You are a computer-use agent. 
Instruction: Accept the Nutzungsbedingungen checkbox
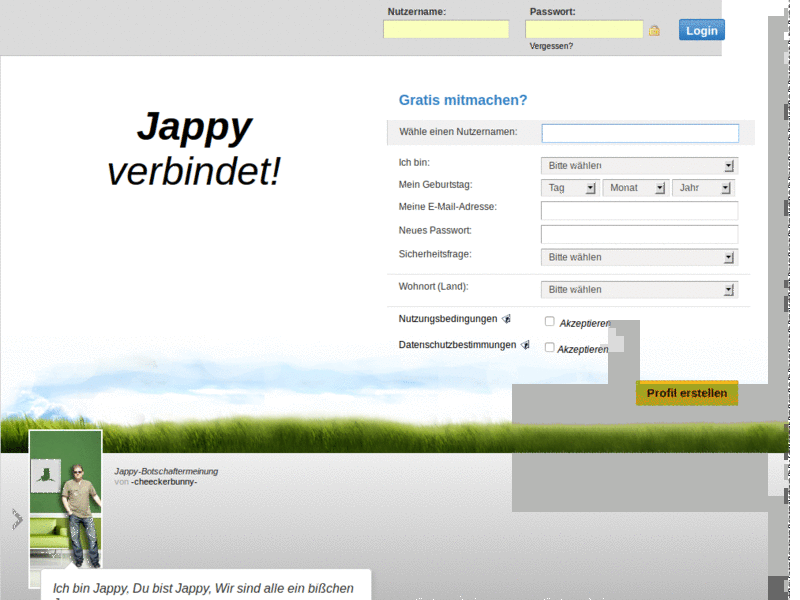tap(549, 321)
